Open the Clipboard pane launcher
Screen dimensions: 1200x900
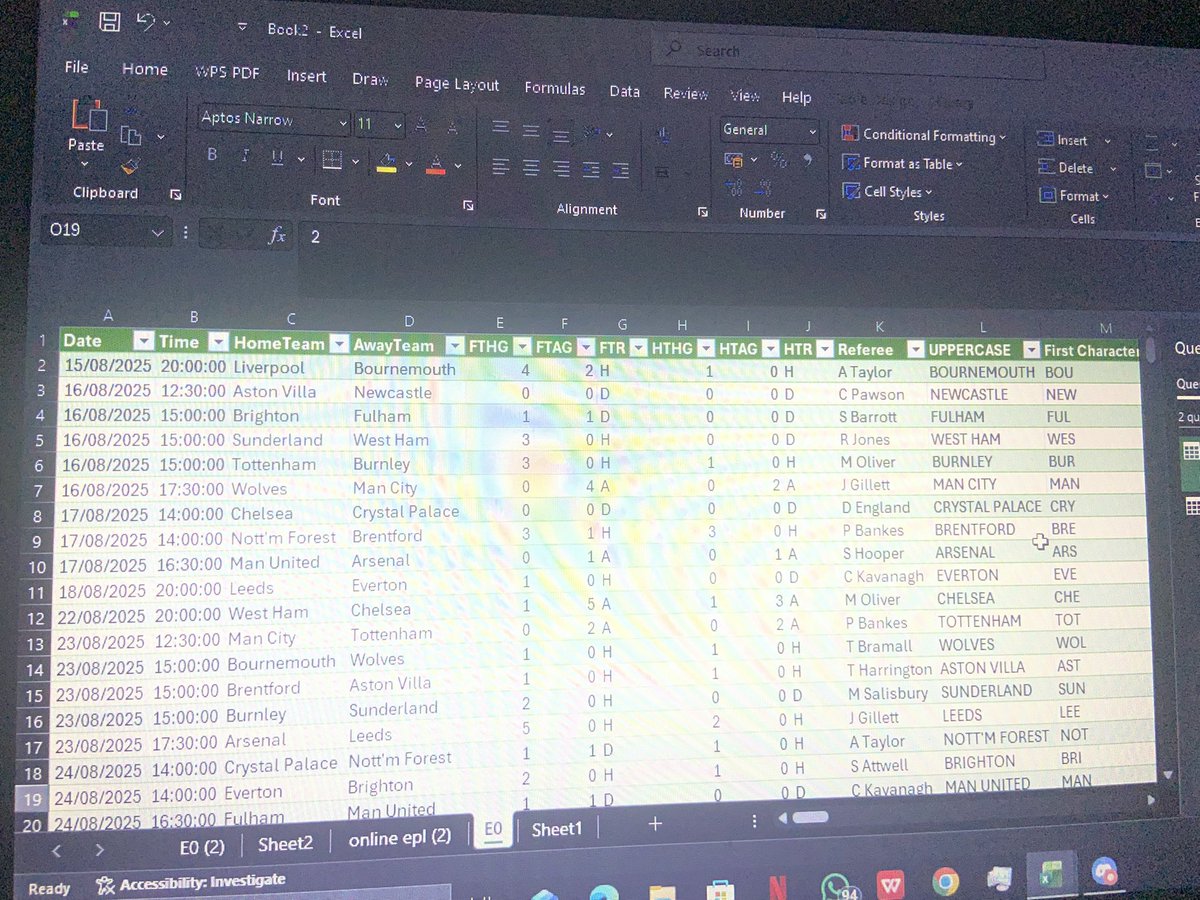(176, 195)
